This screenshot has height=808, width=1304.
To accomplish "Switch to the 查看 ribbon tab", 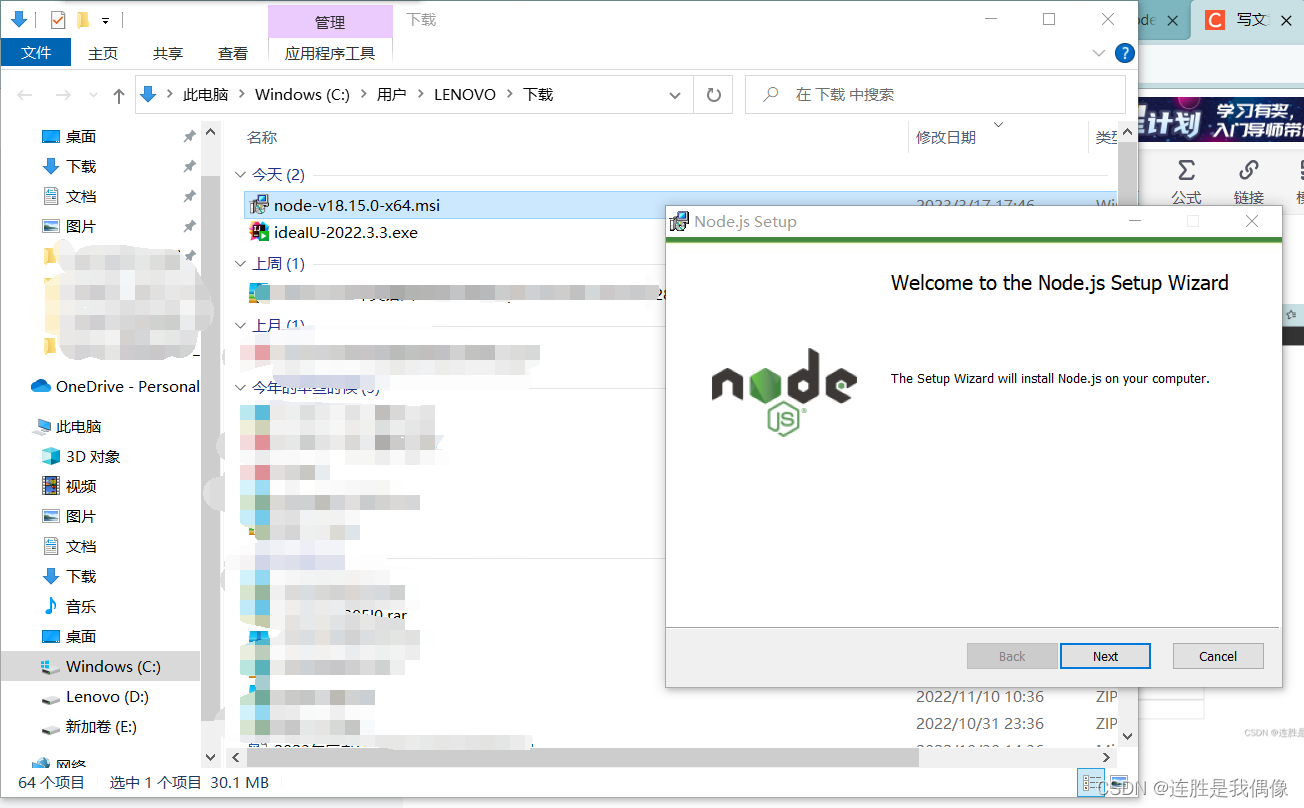I will pos(232,53).
